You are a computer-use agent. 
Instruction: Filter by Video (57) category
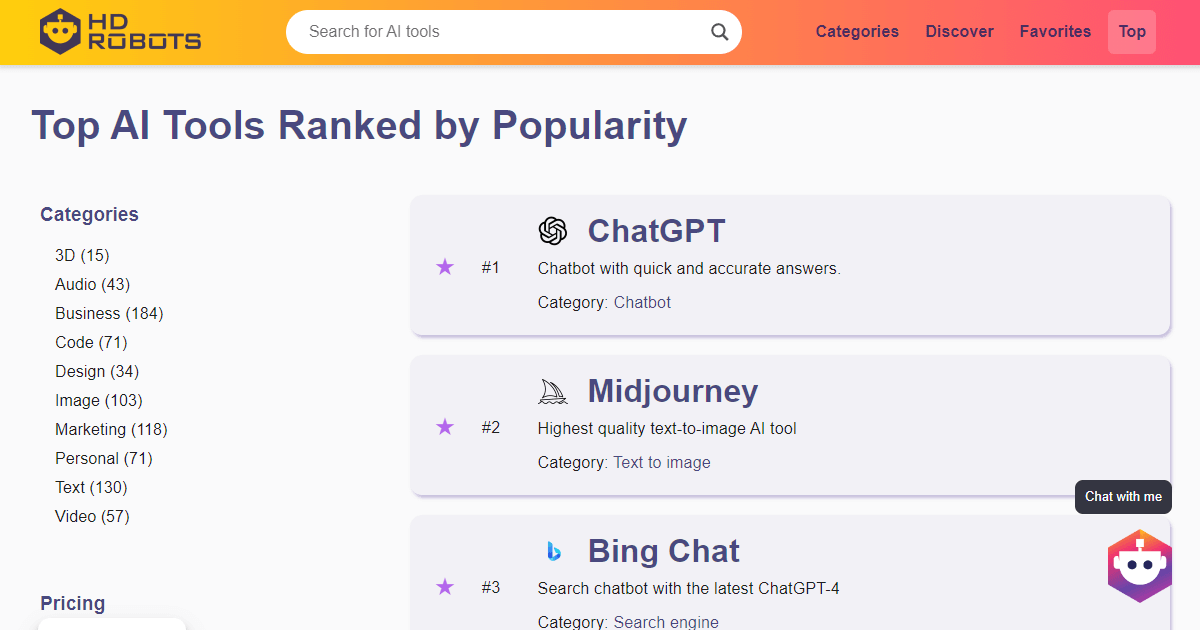(x=92, y=516)
